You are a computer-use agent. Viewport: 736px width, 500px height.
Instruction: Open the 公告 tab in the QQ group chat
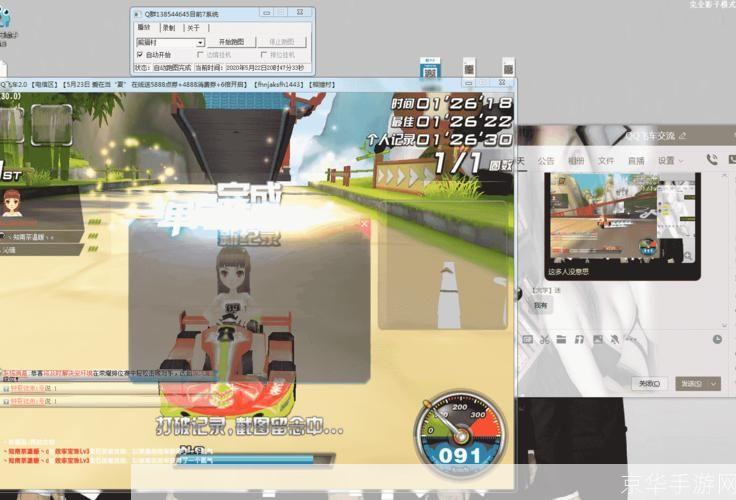point(546,161)
